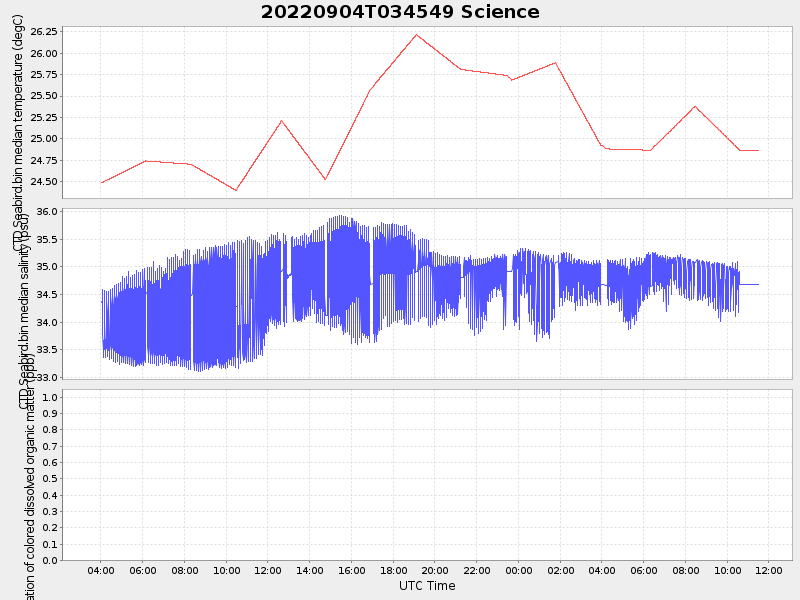Screen dimensions: 800x600
Task: Click the 0.4 tick on the bottom plot
Action: [x=51, y=495]
